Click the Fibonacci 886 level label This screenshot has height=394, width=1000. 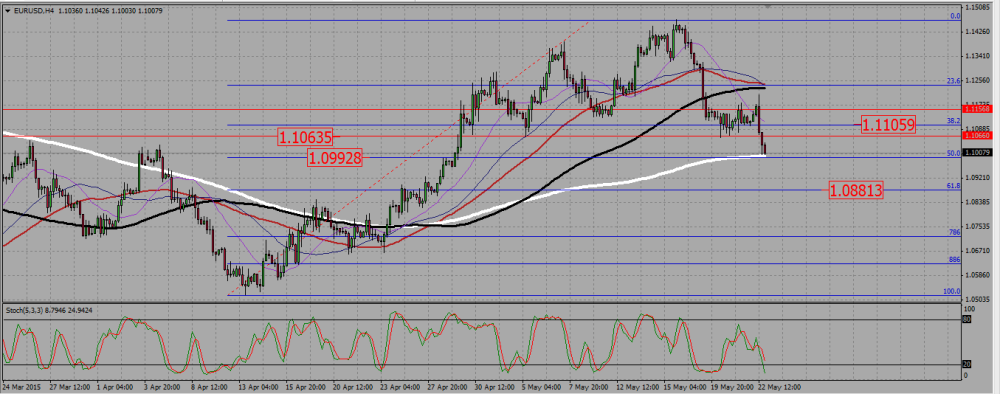pos(955,259)
